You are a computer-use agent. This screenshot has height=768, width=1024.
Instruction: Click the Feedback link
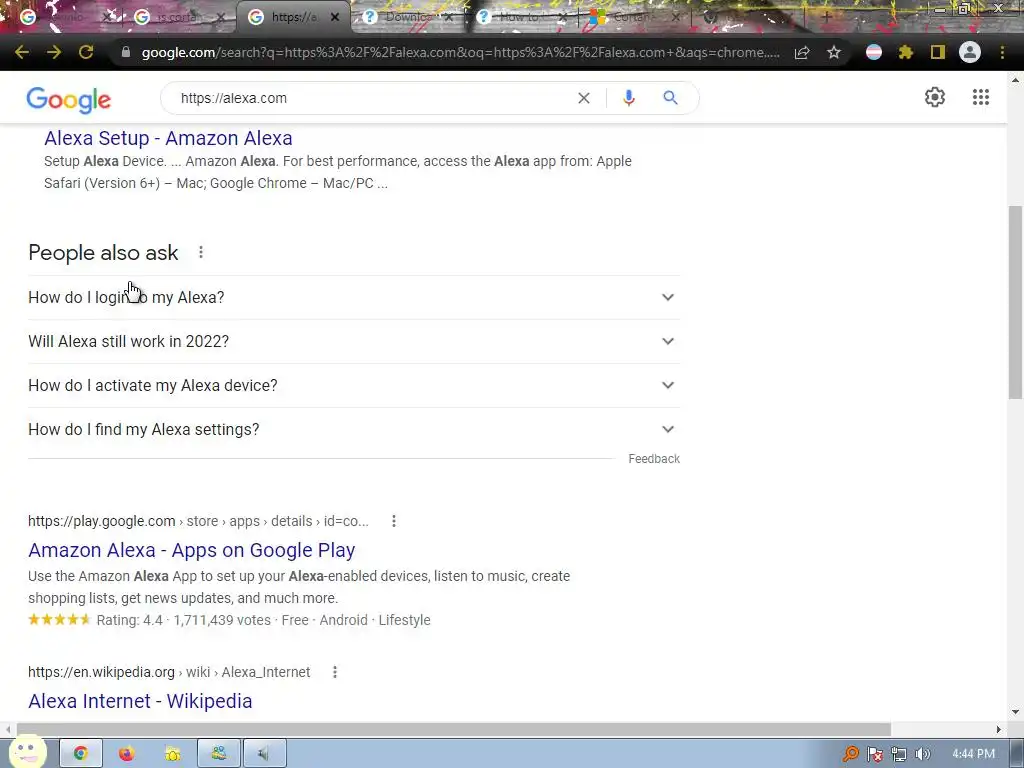click(x=654, y=459)
